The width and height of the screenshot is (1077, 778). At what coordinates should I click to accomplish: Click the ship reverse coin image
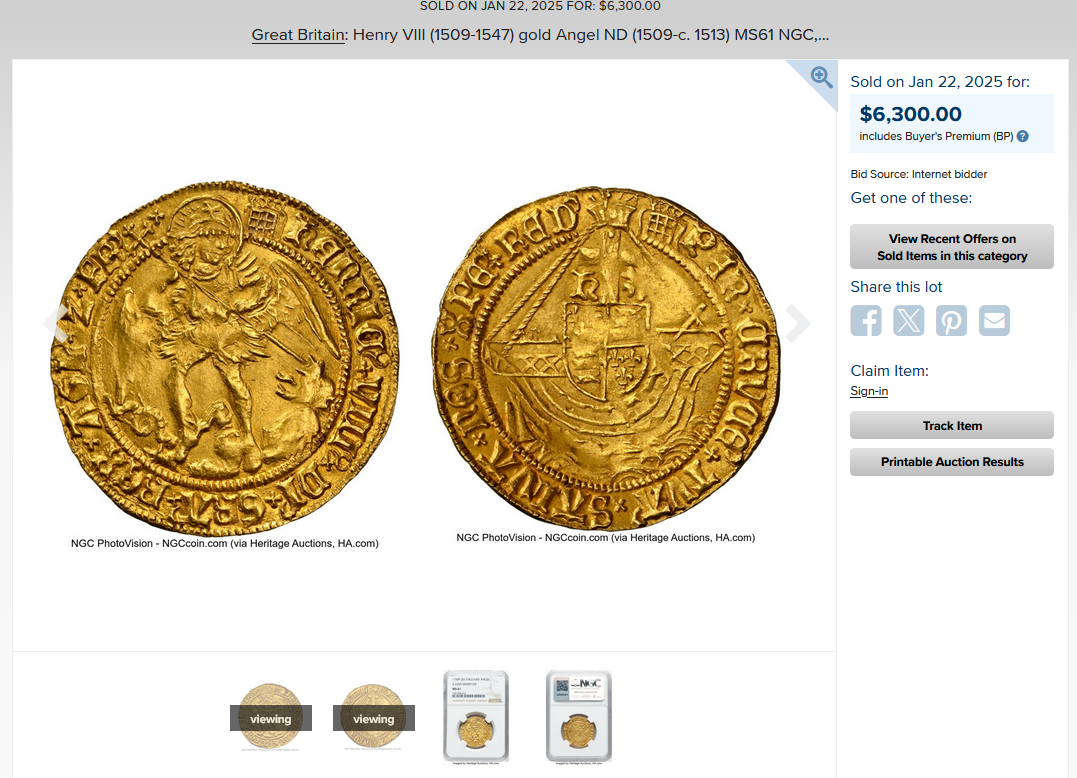click(606, 358)
